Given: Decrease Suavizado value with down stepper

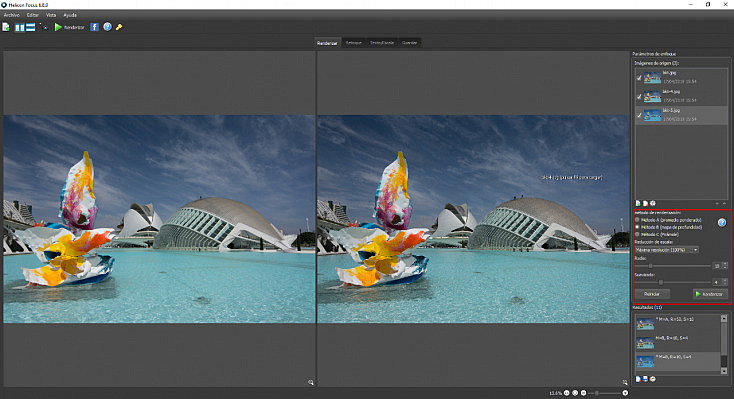Looking at the screenshot, I should [x=725, y=284].
